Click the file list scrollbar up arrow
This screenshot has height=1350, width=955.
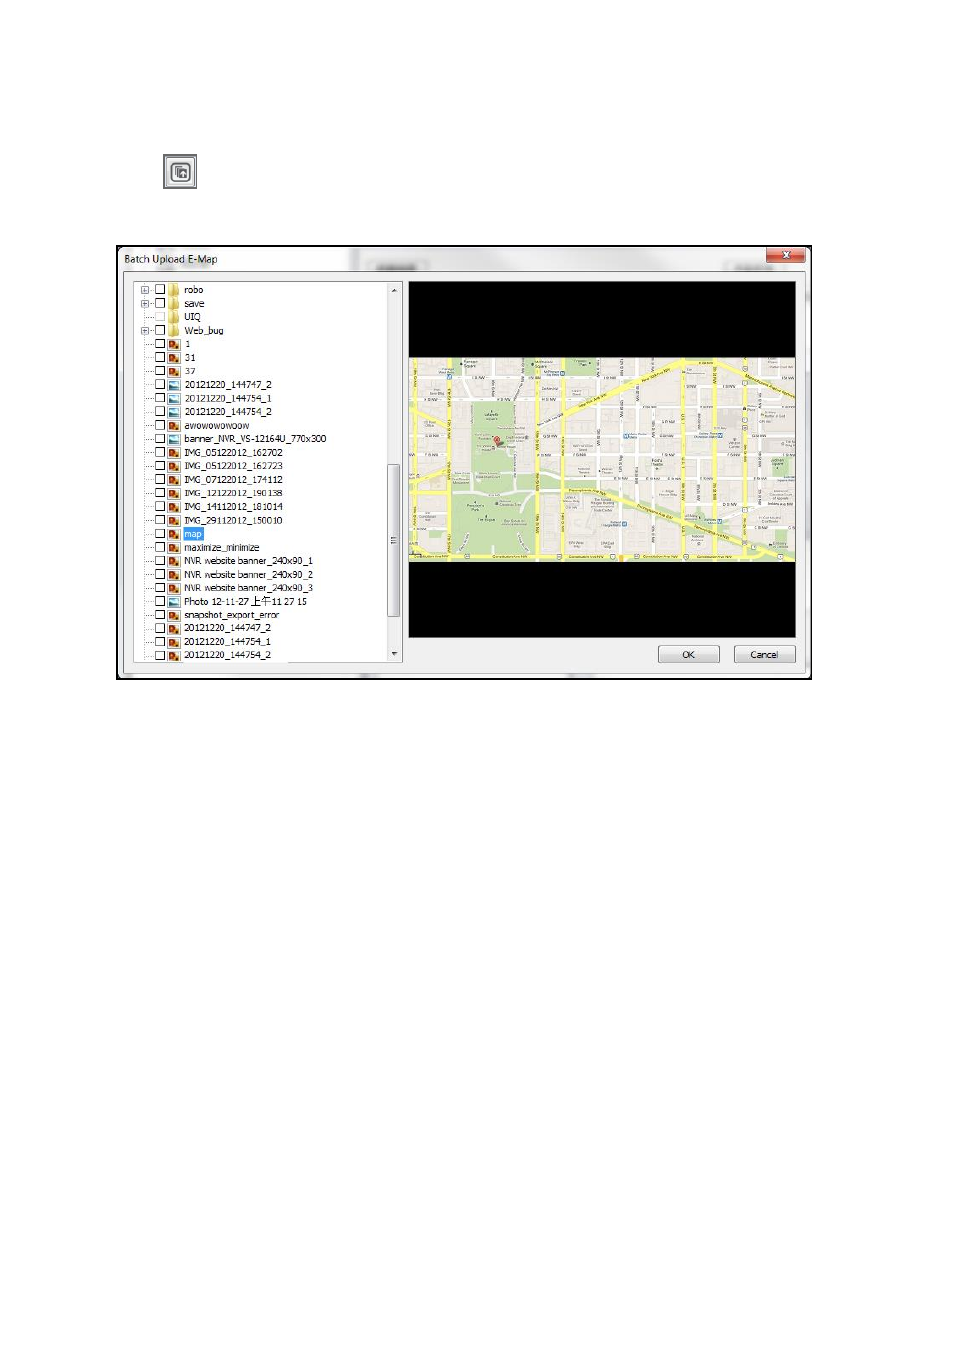pyautogui.click(x=394, y=290)
